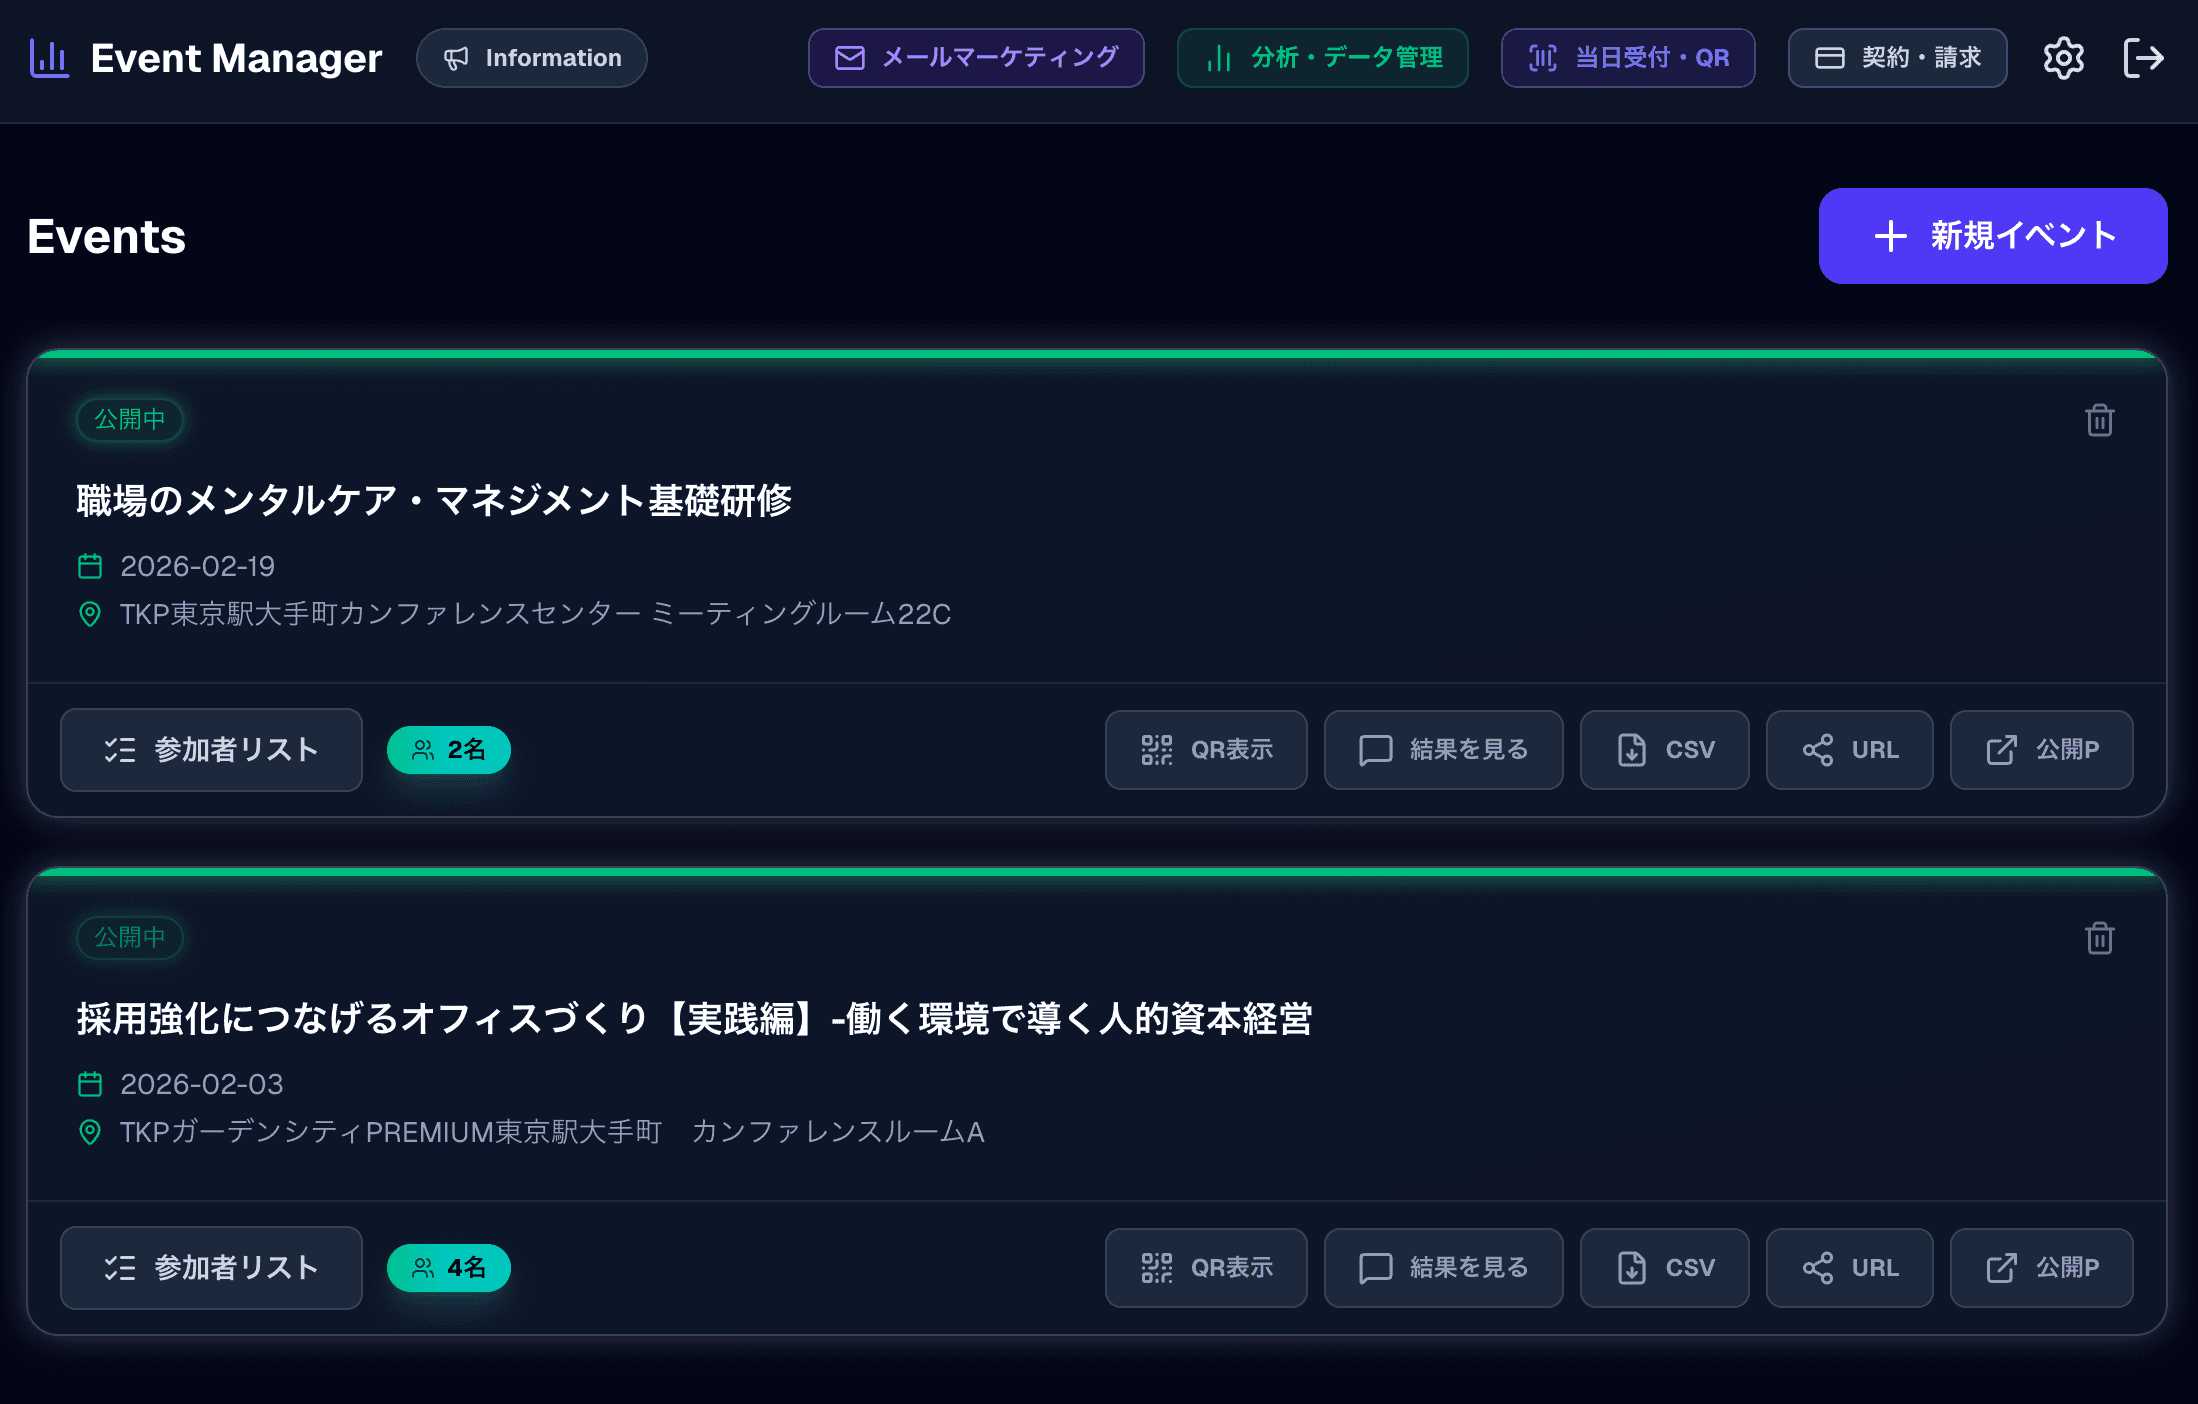Create a new event with 新規イベント

(1992, 236)
